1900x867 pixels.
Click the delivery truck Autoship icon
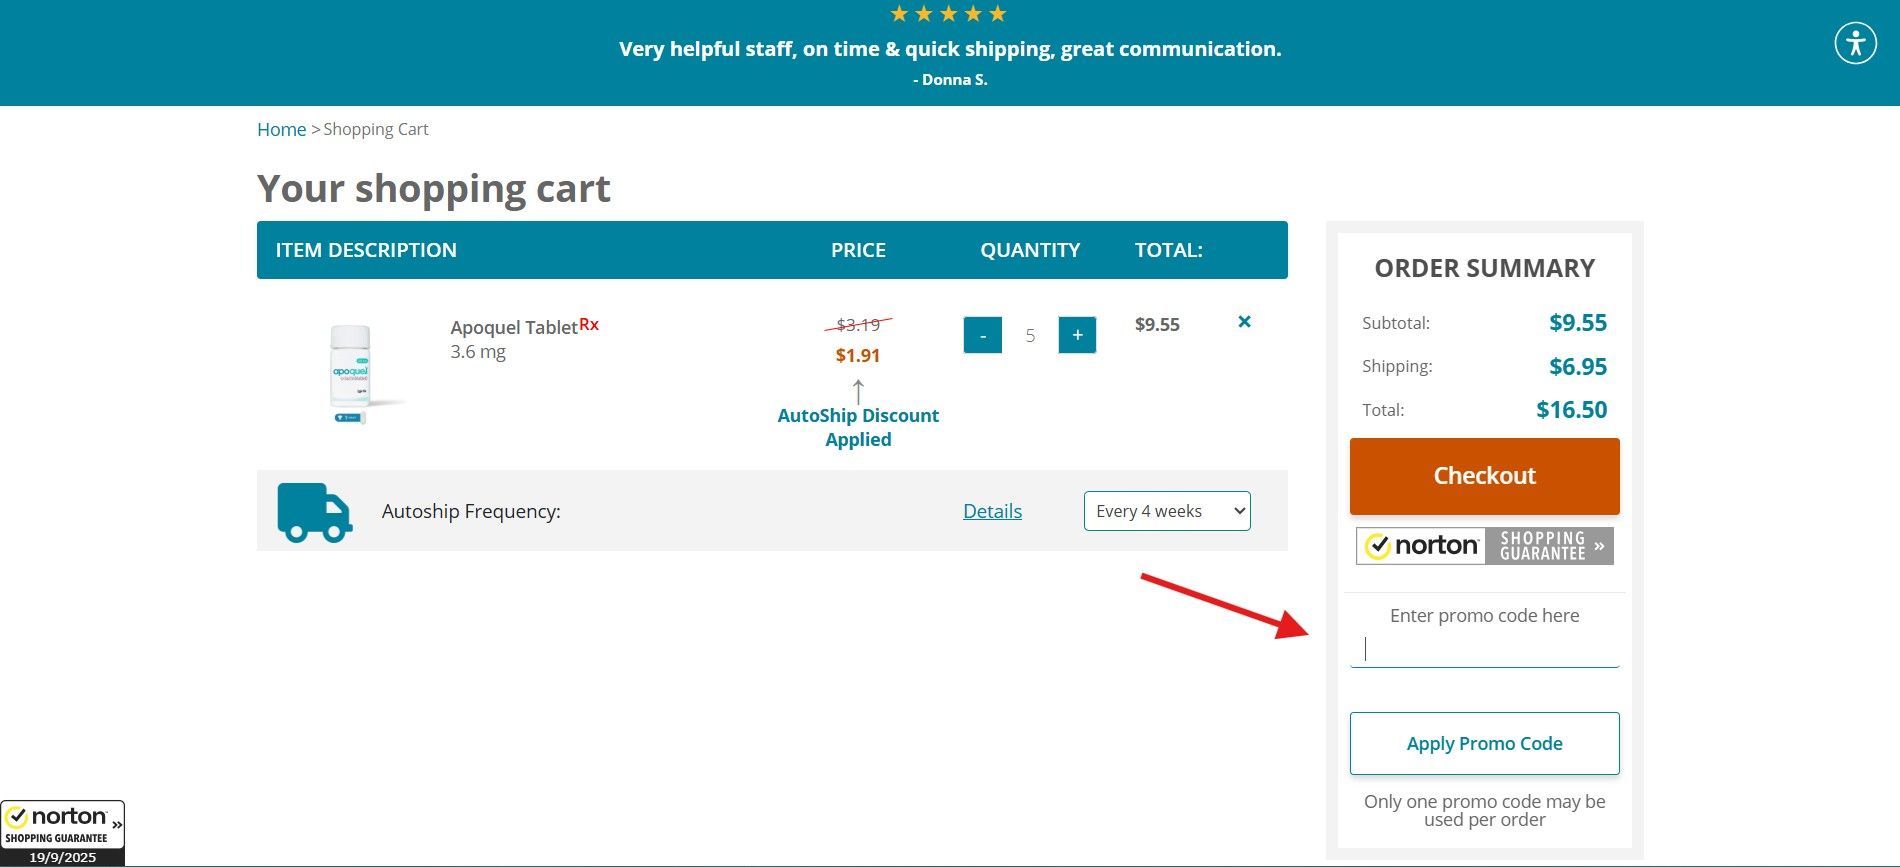tap(314, 512)
